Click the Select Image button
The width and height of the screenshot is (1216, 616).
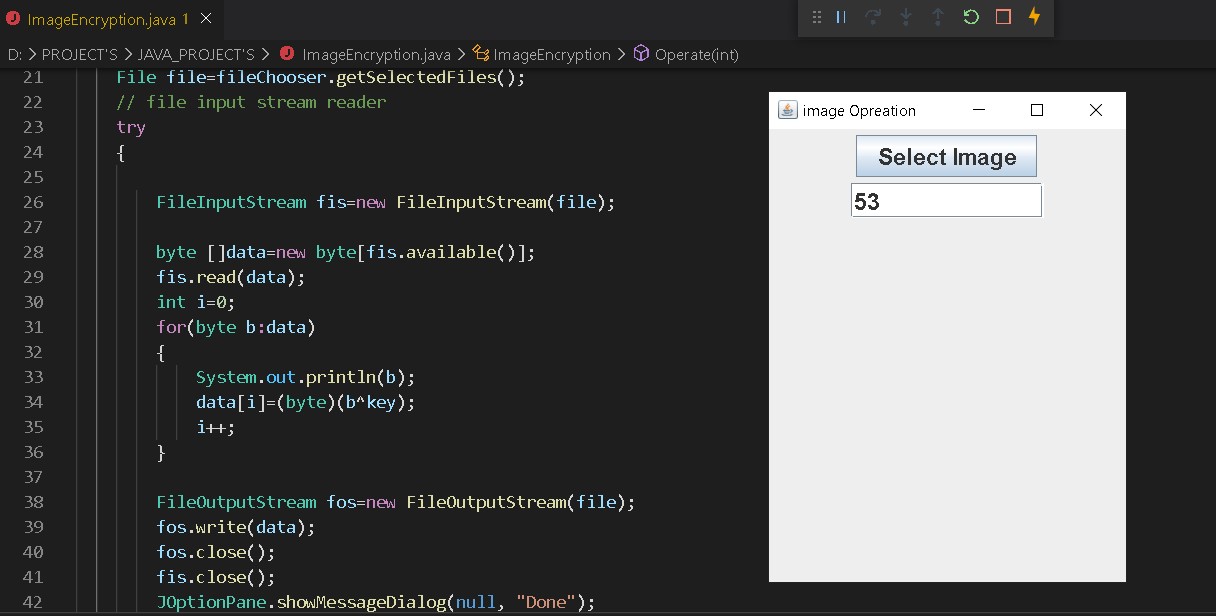(946, 156)
